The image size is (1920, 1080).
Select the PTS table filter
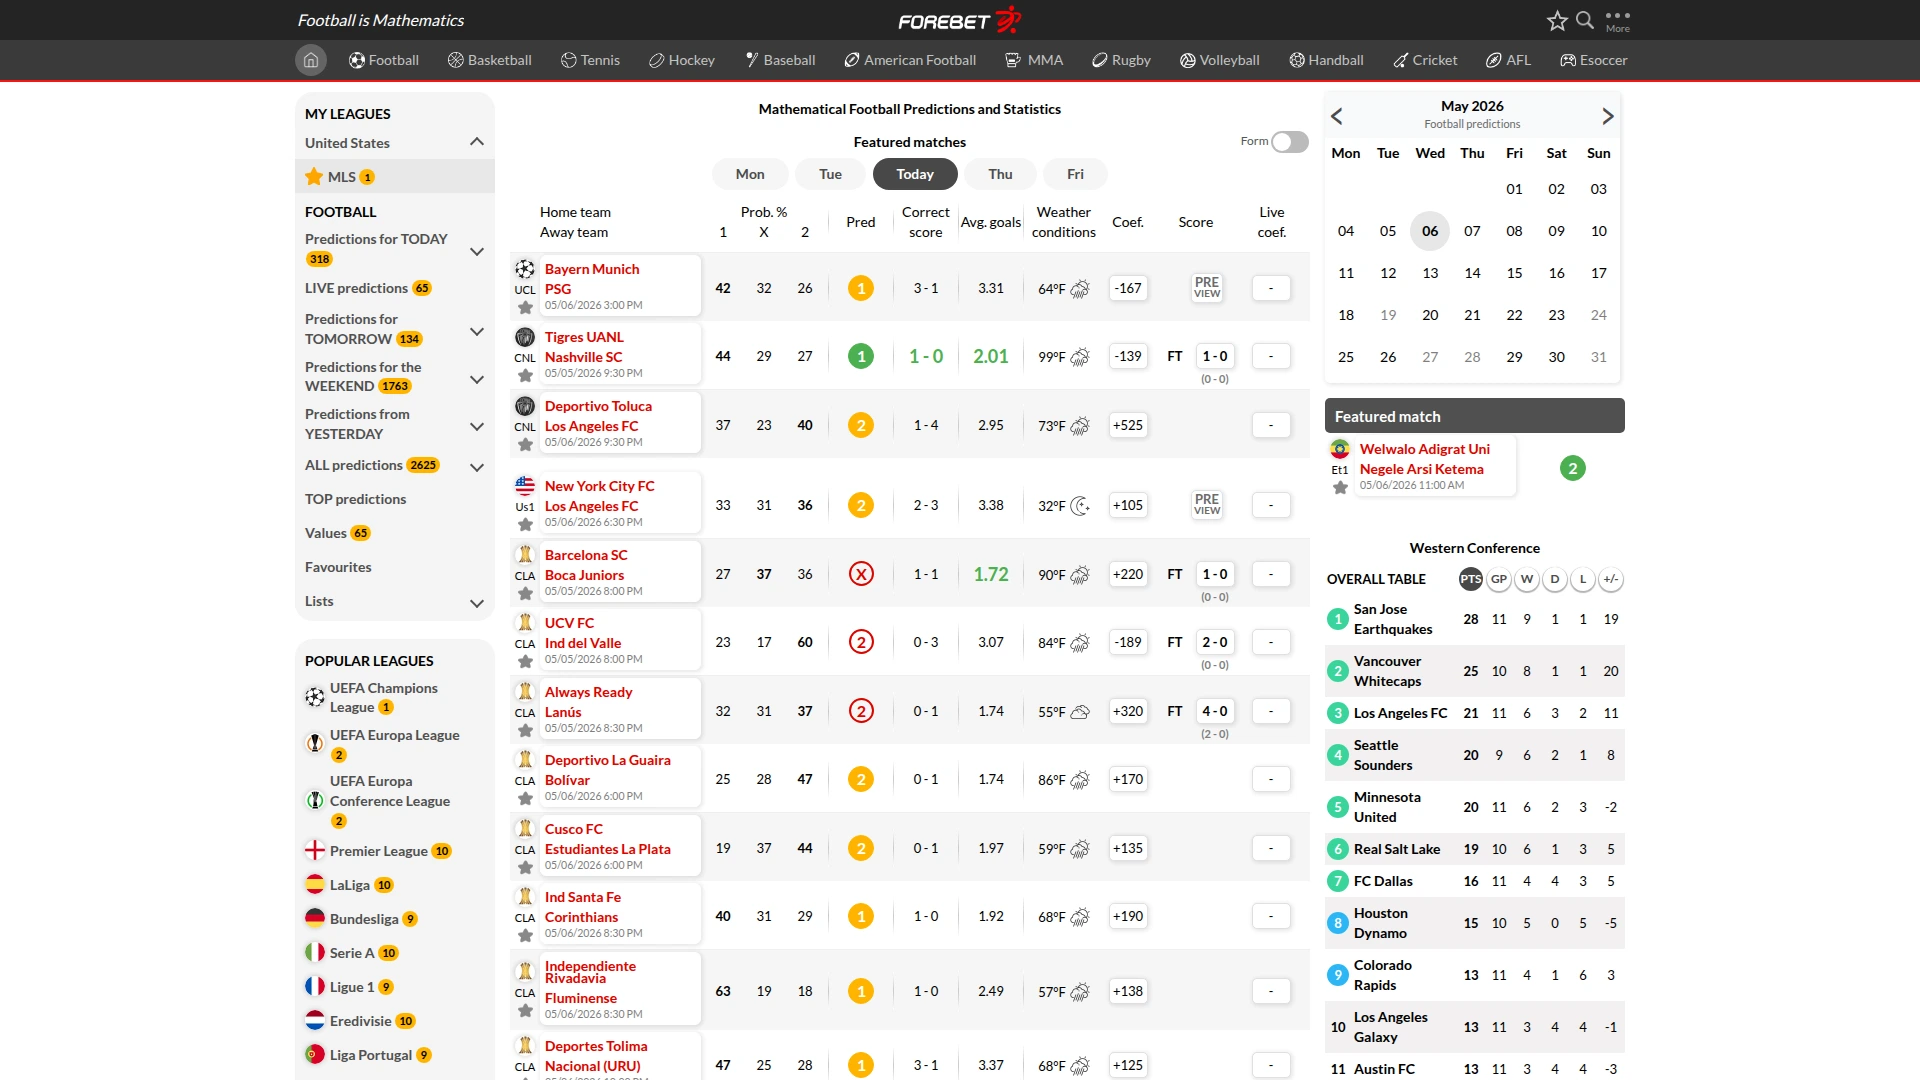[x=1471, y=579]
